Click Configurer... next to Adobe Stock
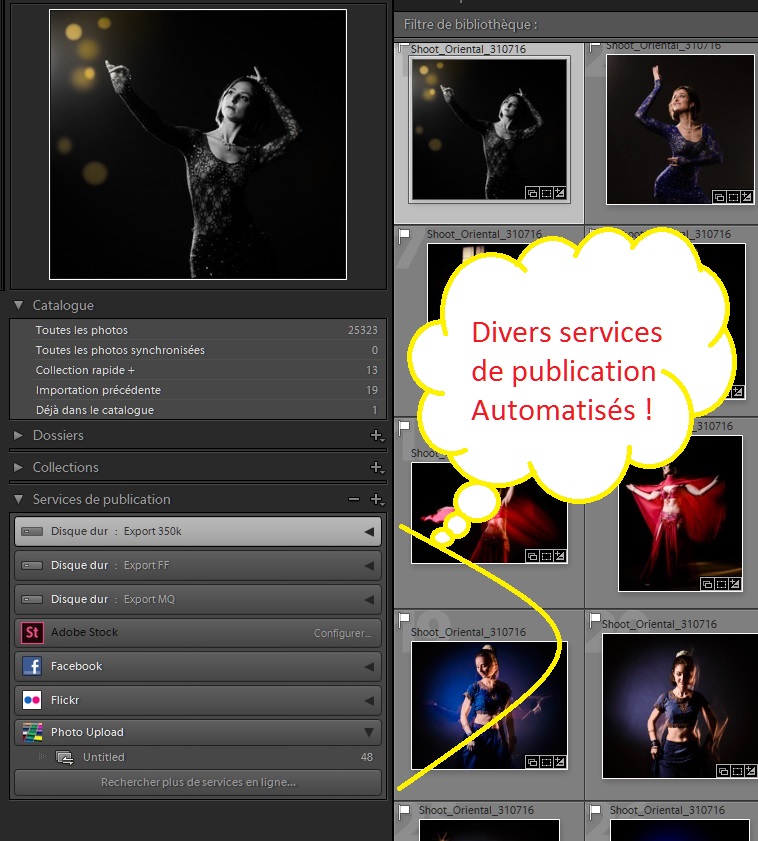Viewport: 758px width, 841px height. pyautogui.click(x=343, y=633)
